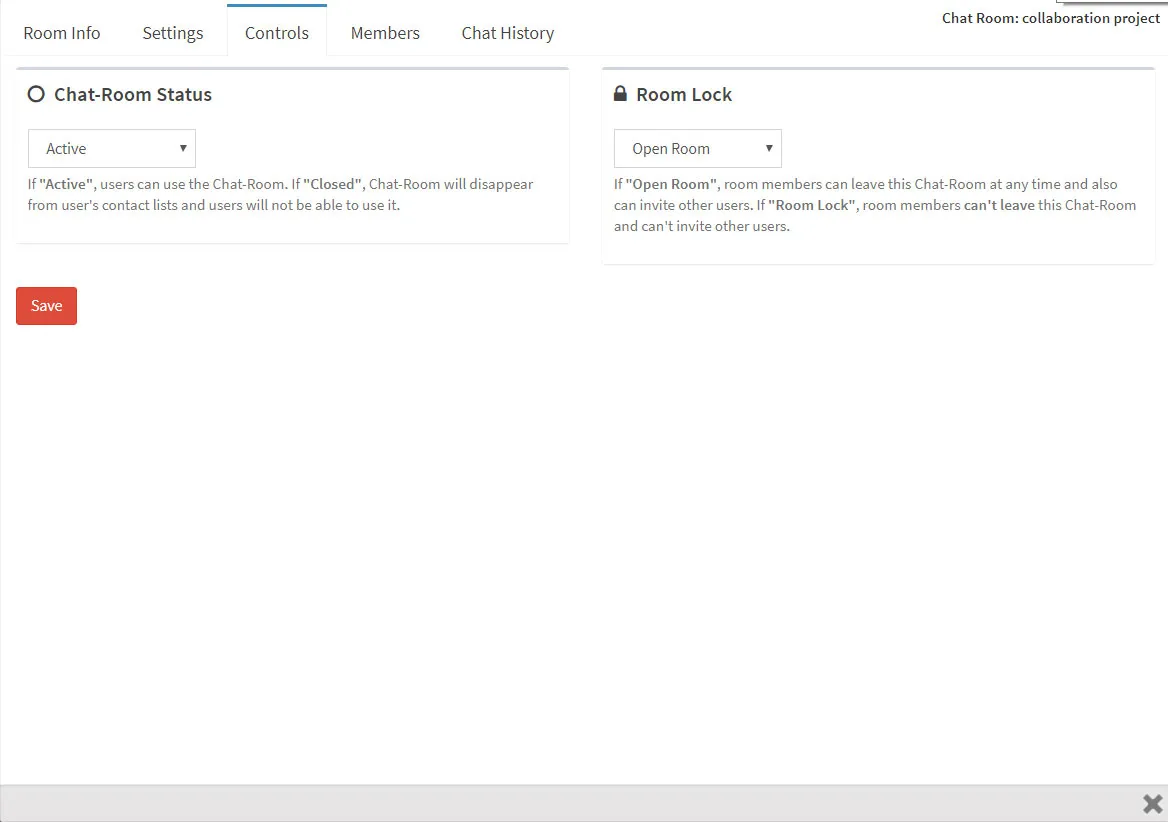Select the Controls tab

pyautogui.click(x=276, y=31)
